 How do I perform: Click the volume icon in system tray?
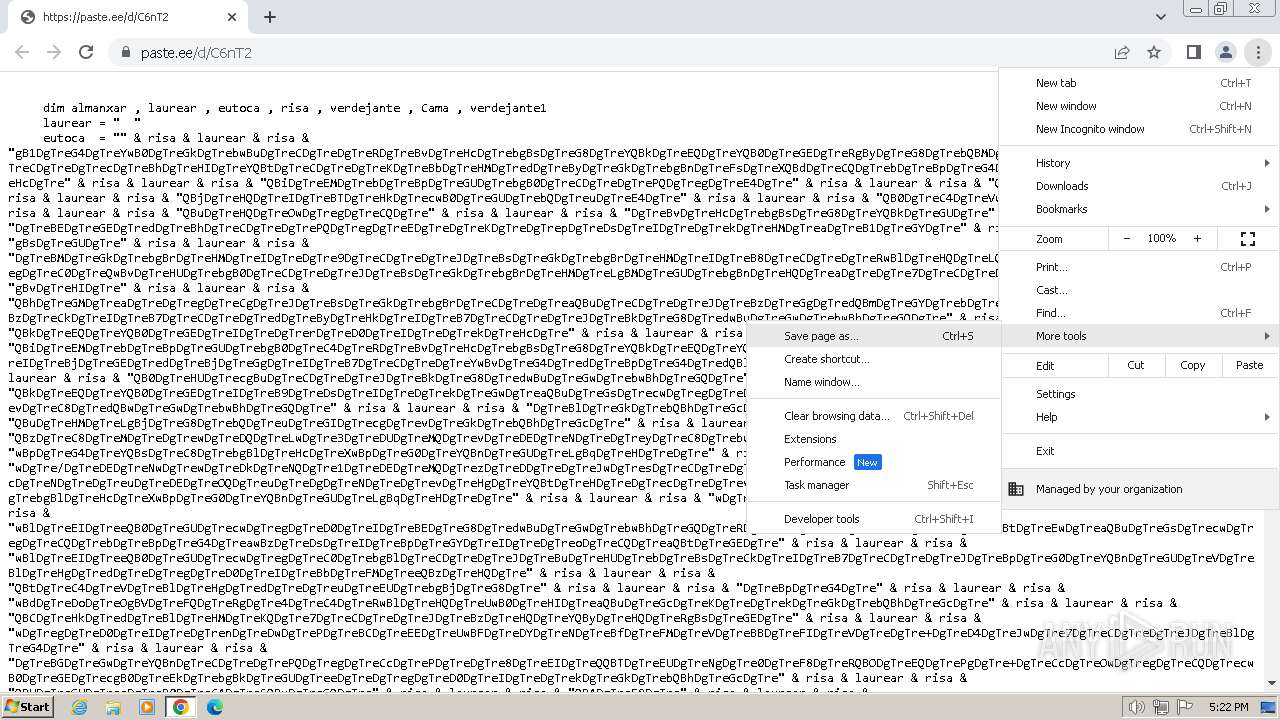(1137, 707)
